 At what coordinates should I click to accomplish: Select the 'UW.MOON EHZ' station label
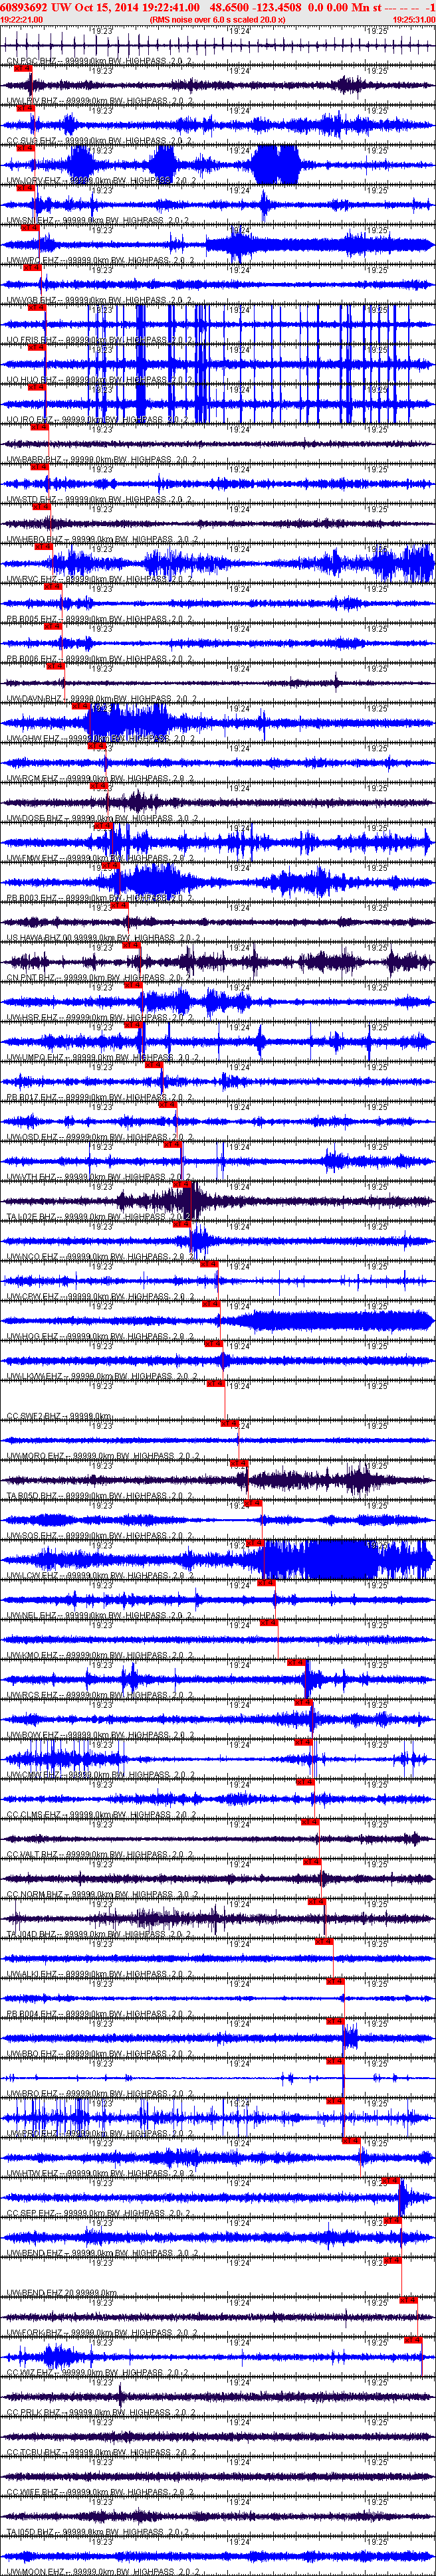pos(34,2571)
